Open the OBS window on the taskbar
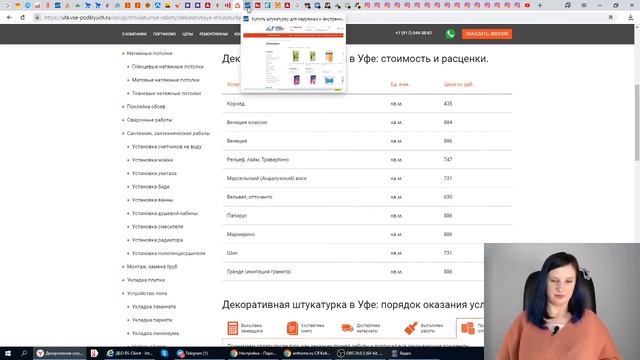640x360 pixels. tap(360, 353)
